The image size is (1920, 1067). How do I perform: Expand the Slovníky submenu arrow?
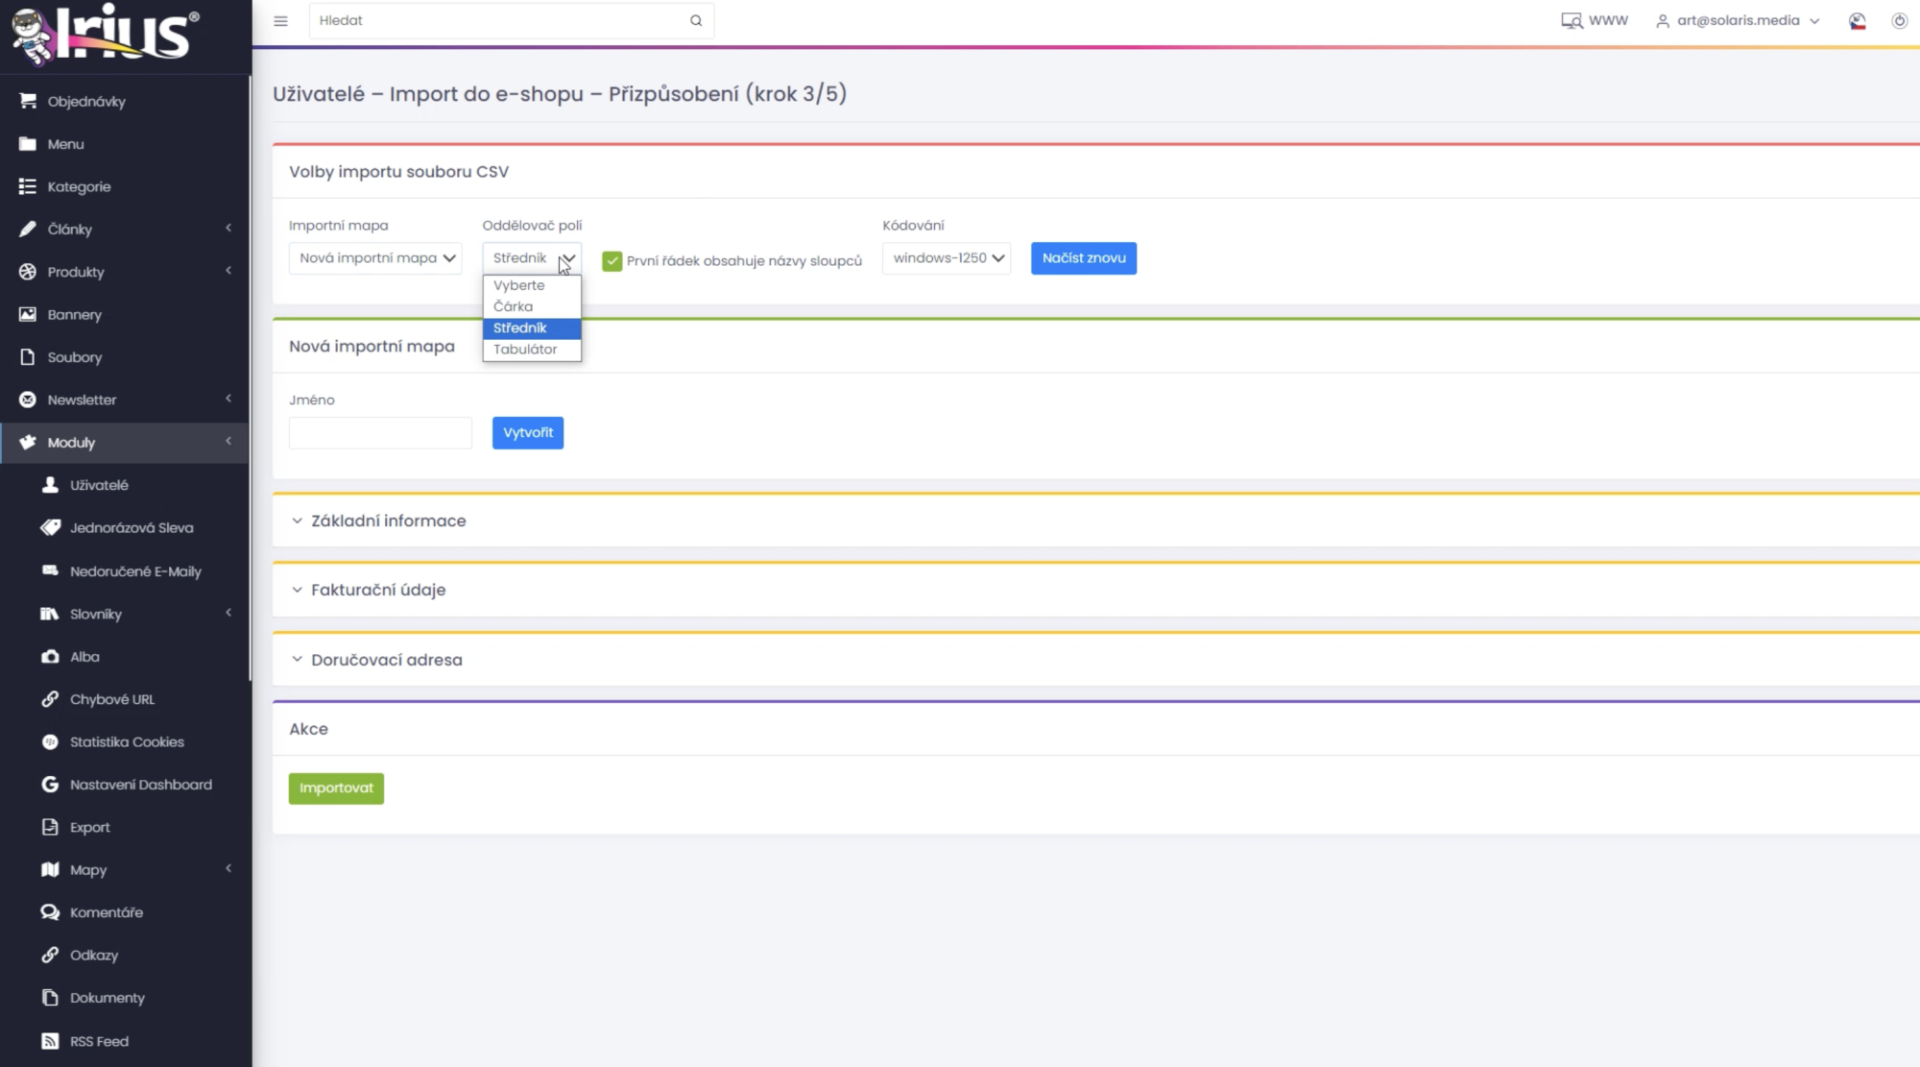(x=229, y=613)
